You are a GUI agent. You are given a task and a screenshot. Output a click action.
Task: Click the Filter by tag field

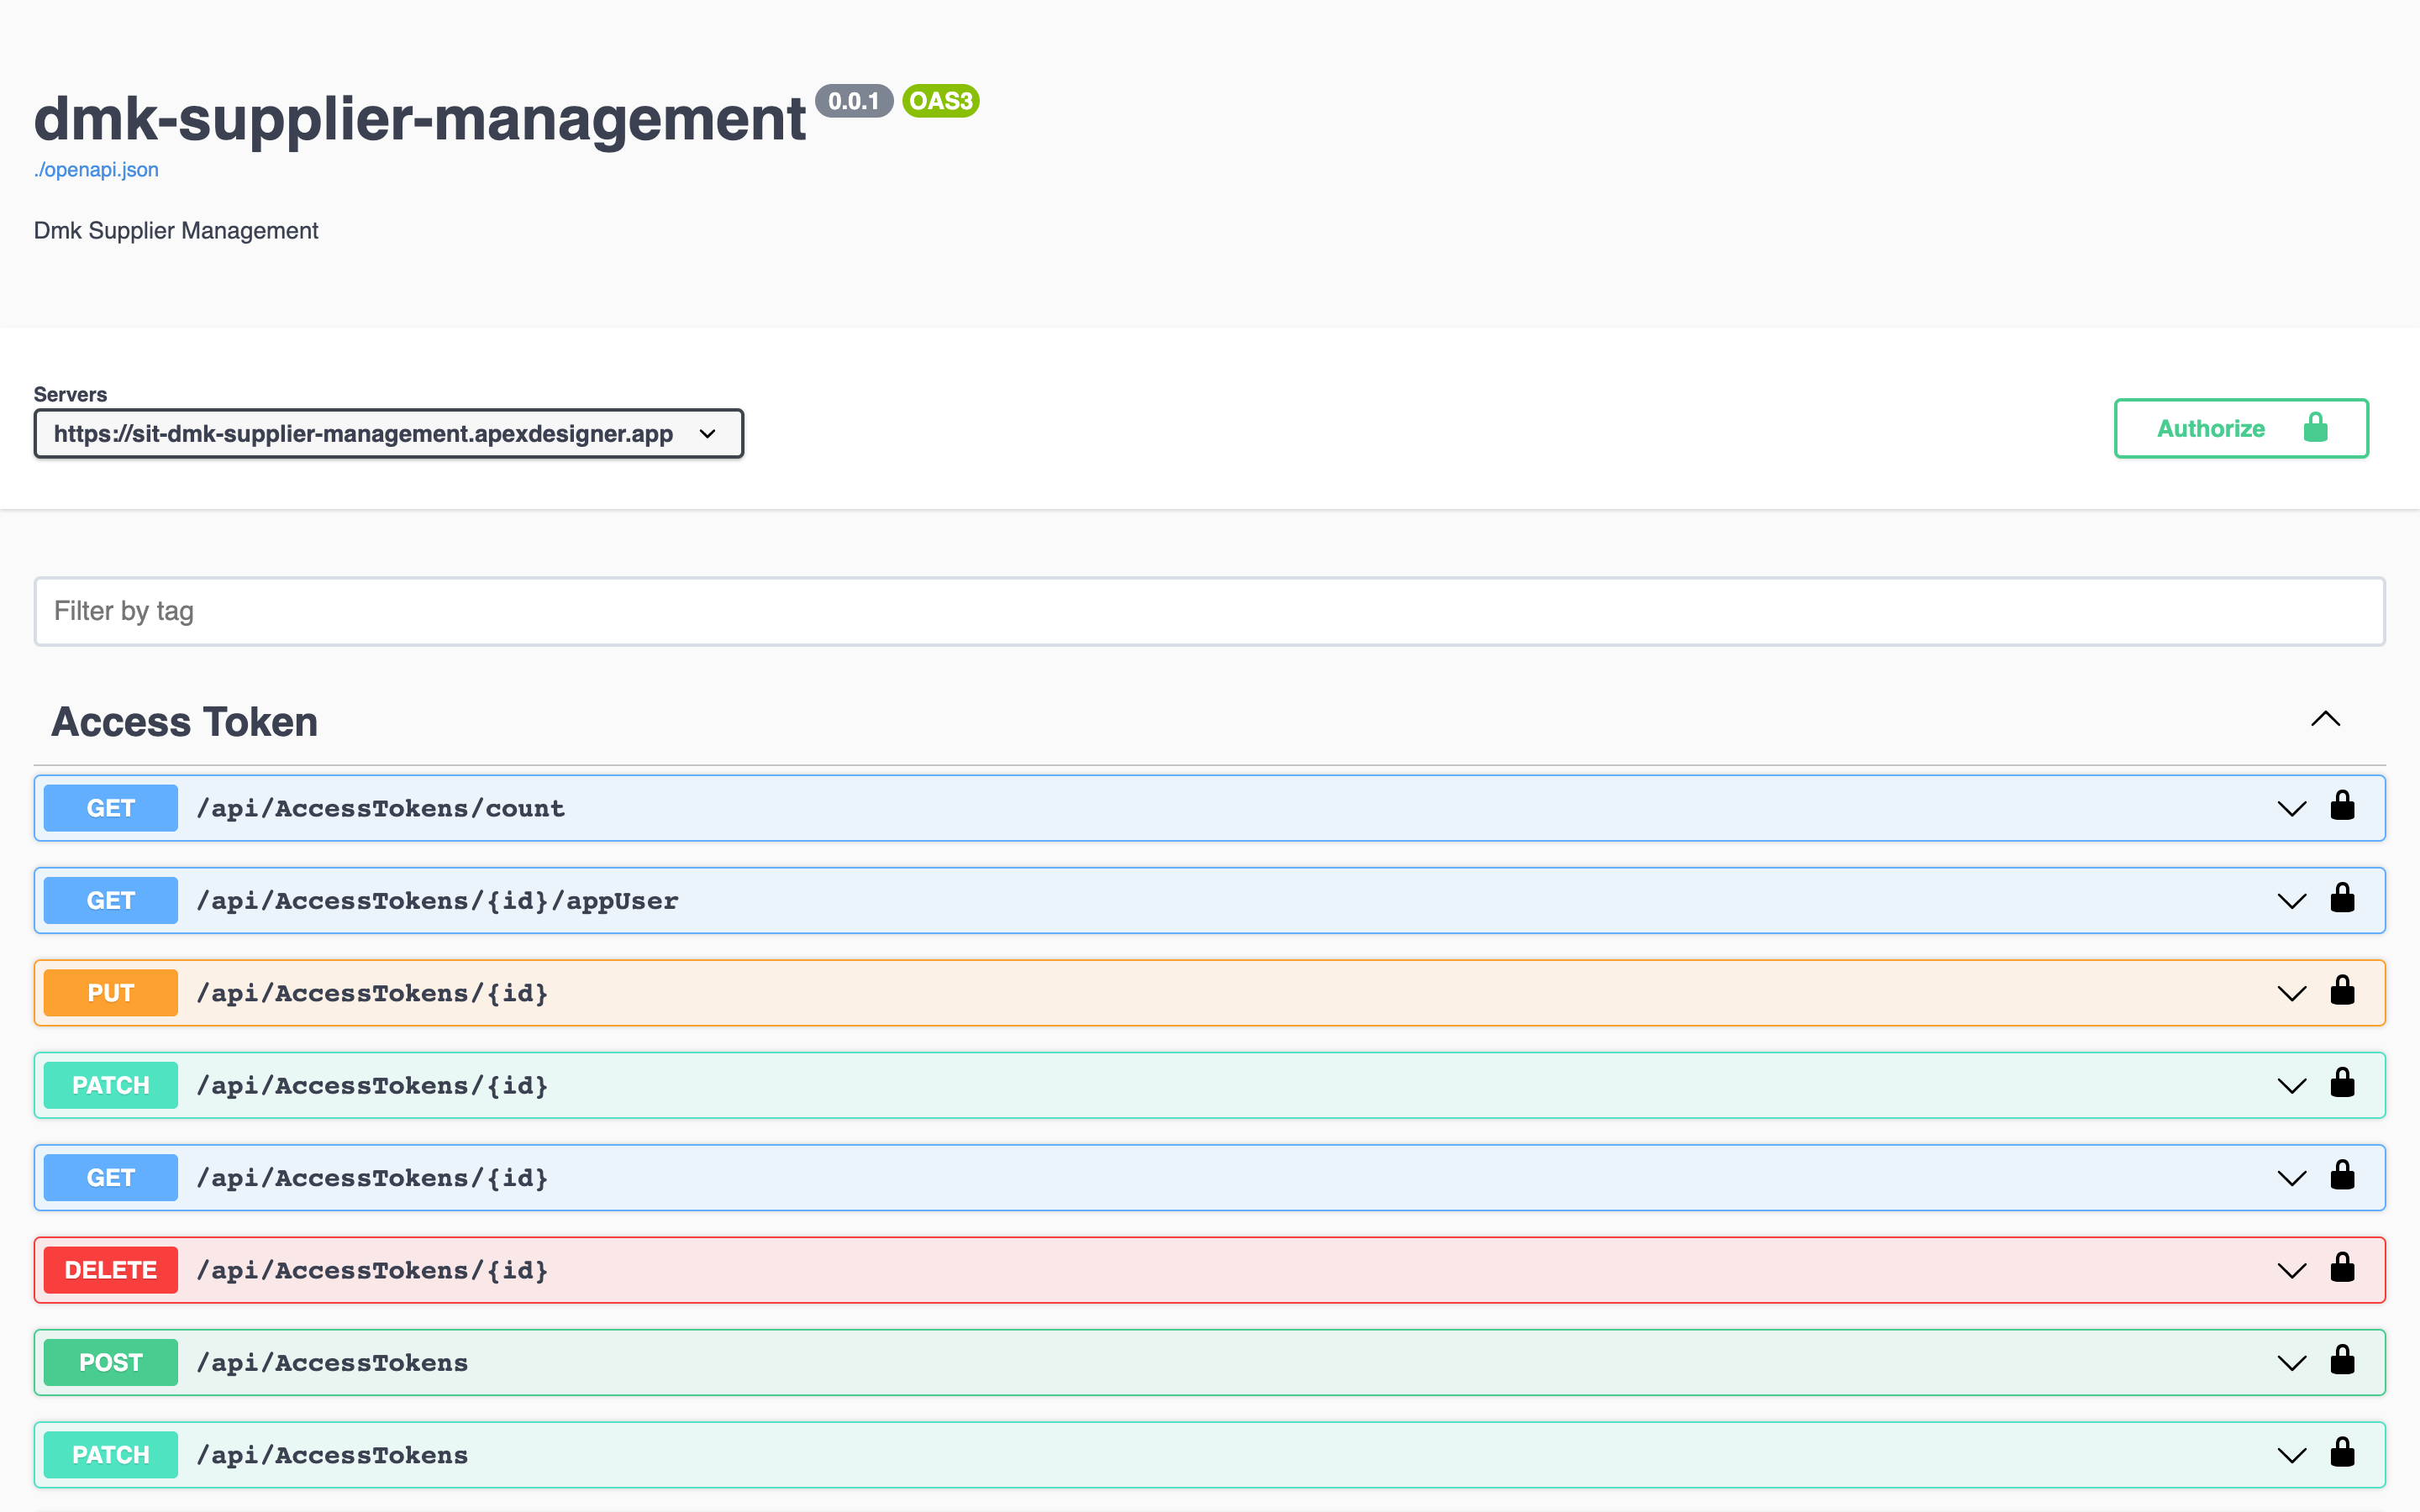[1209, 611]
